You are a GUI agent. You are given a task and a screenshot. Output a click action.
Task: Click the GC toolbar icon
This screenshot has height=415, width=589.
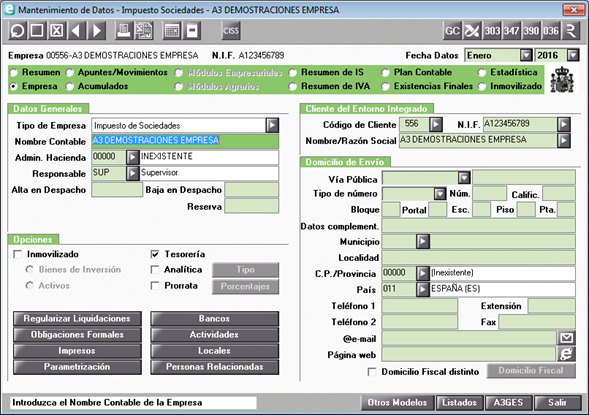click(452, 31)
